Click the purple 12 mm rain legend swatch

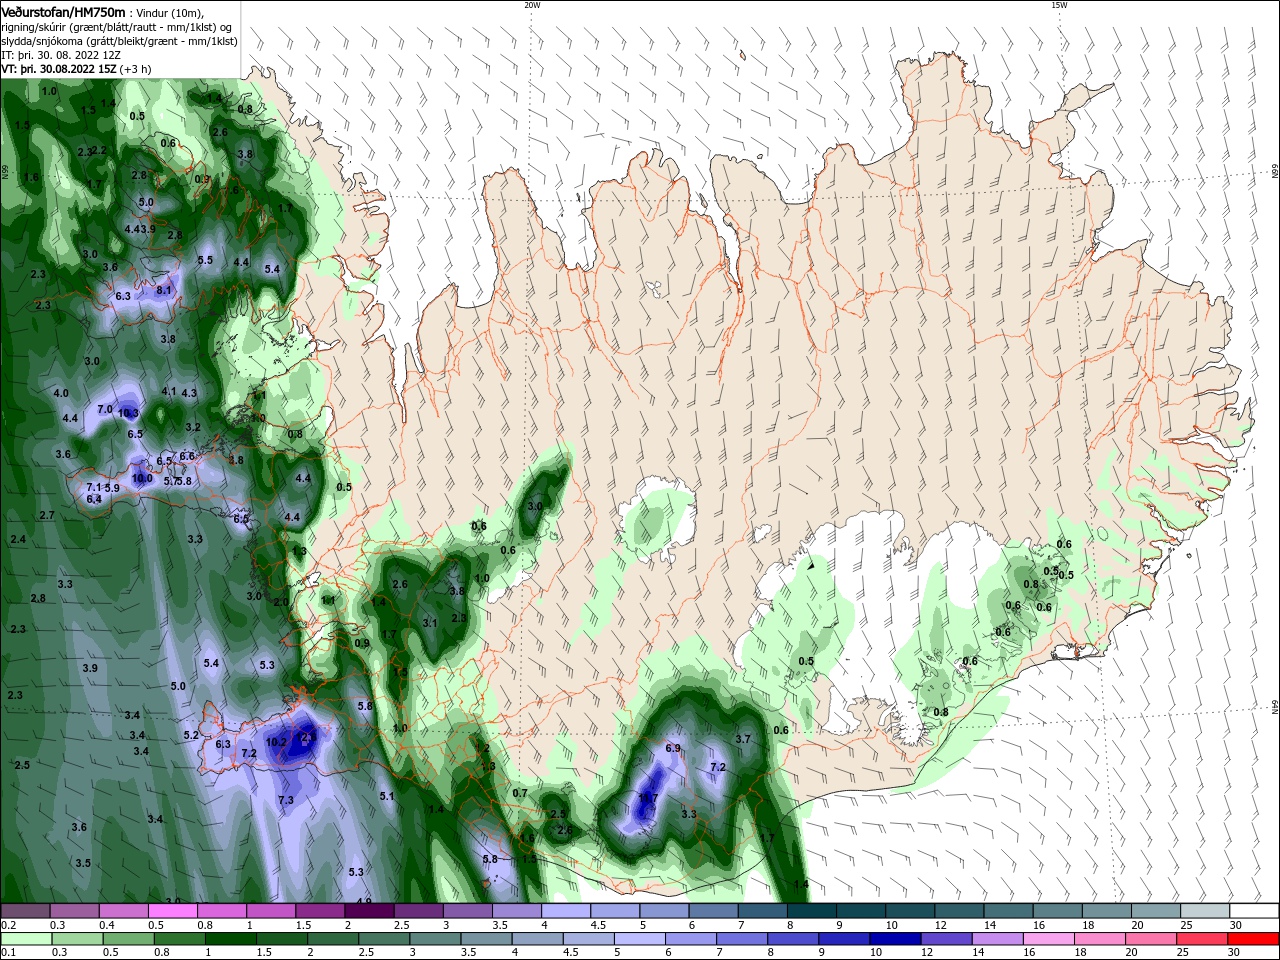(x=944, y=939)
